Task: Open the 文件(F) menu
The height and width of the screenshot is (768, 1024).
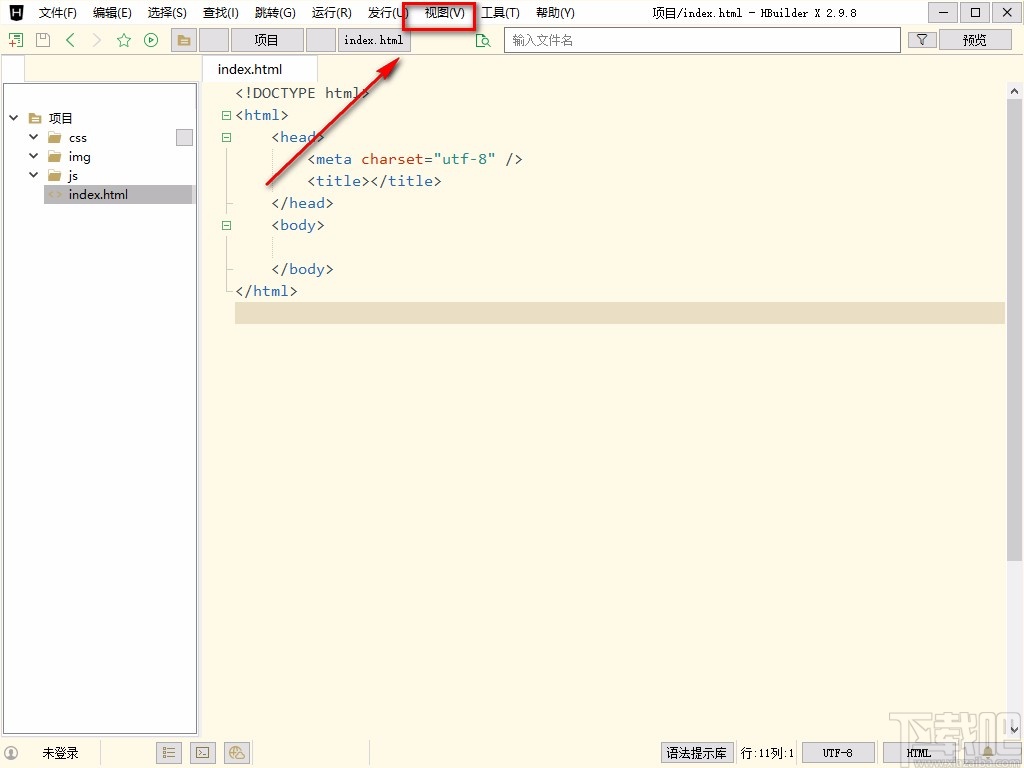Action: 57,12
